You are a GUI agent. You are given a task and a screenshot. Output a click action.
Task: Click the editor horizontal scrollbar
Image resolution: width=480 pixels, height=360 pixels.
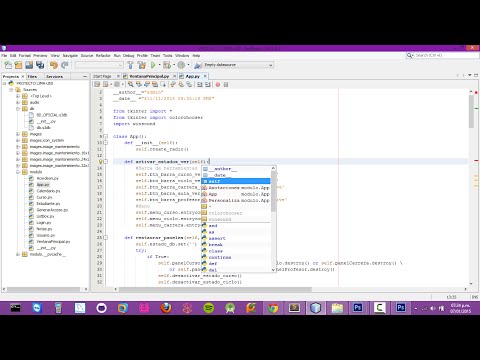[x=215, y=289]
